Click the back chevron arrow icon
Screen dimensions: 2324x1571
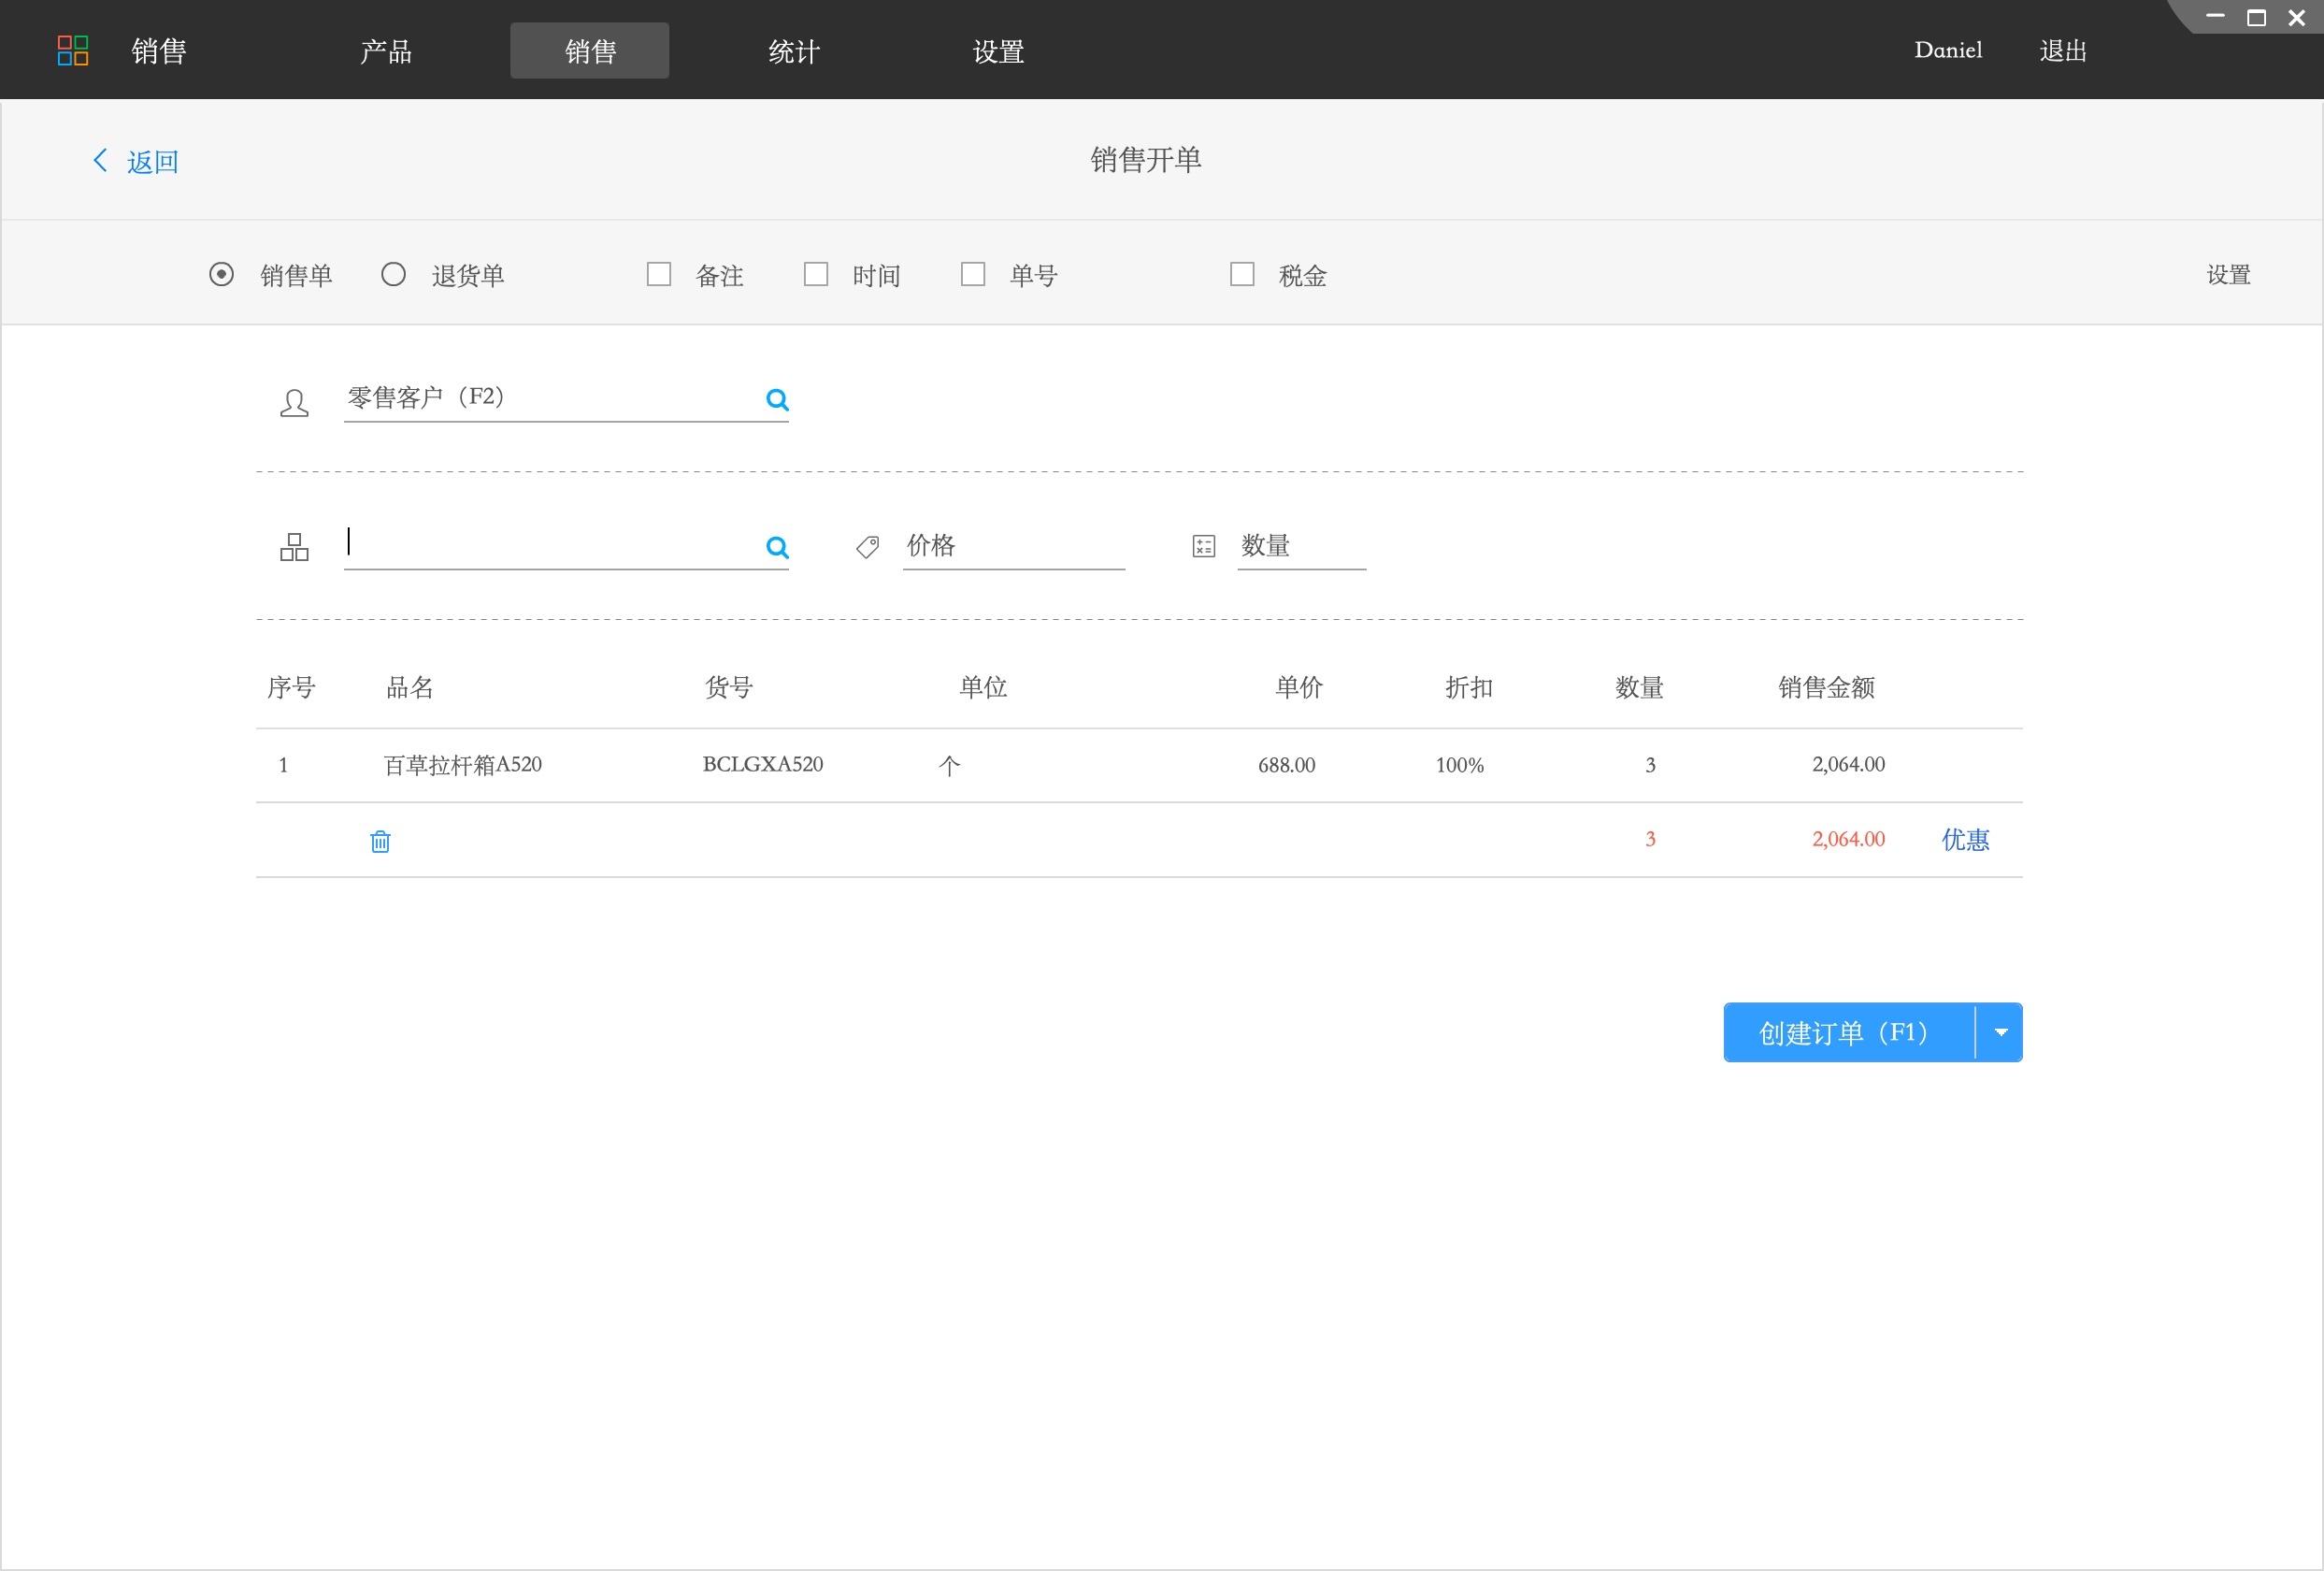100,160
